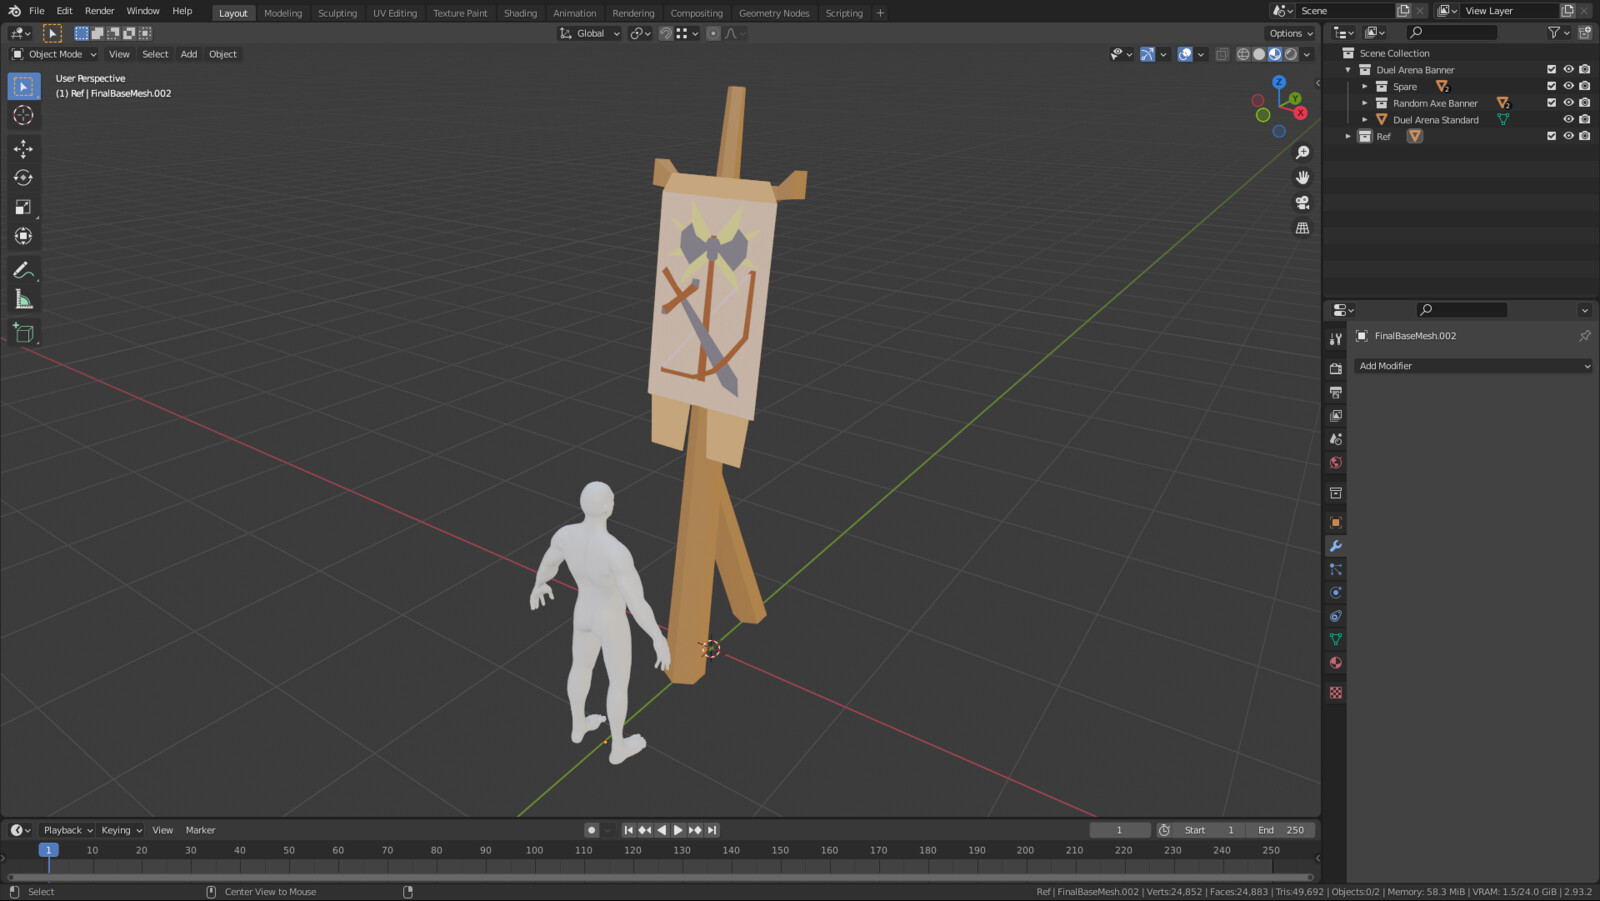
Task: Collapse the Duel Arena Banner collection
Action: pos(1348,70)
